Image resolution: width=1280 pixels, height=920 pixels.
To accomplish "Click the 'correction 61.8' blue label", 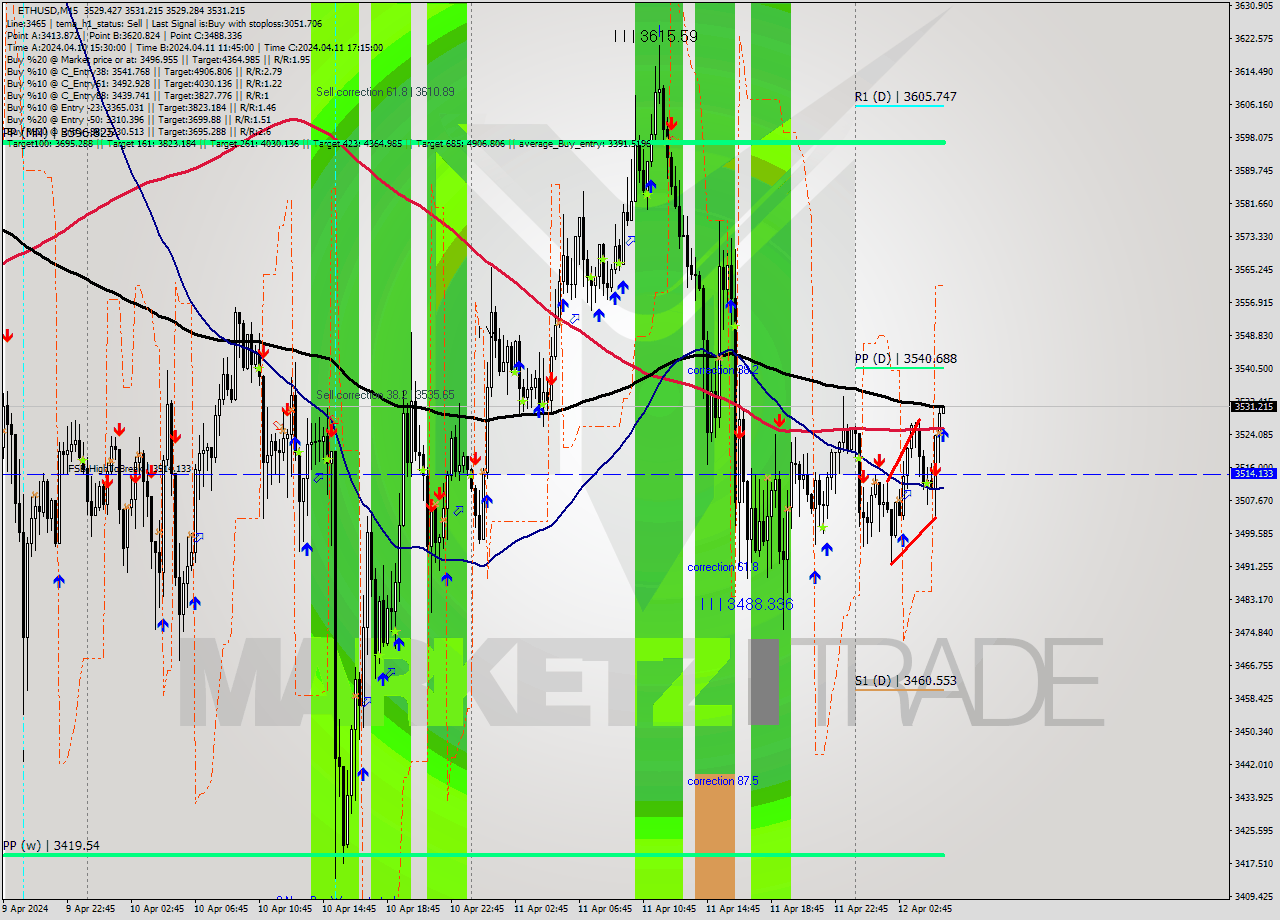I will coord(722,567).
